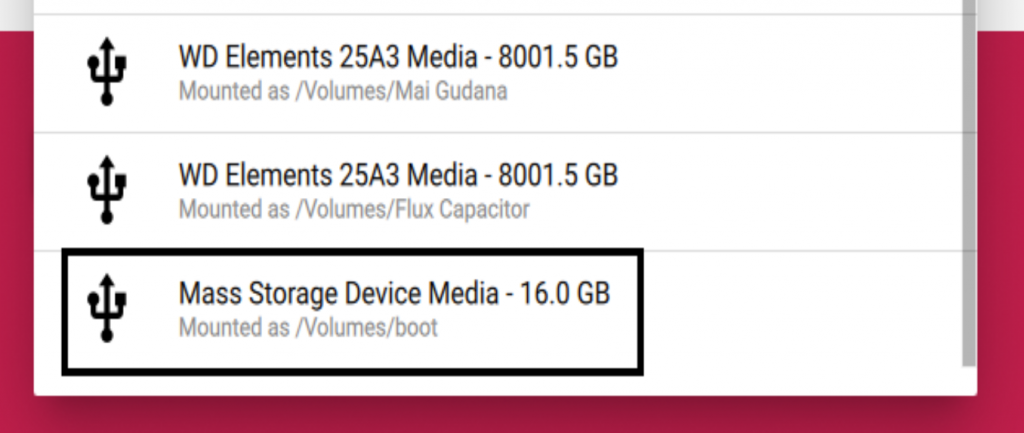The height and width of the screenshot is (433, 1024).
Task: Click 'Mounted as /Volumes/boot' subtitle text
Action: (x=308, y=328)
